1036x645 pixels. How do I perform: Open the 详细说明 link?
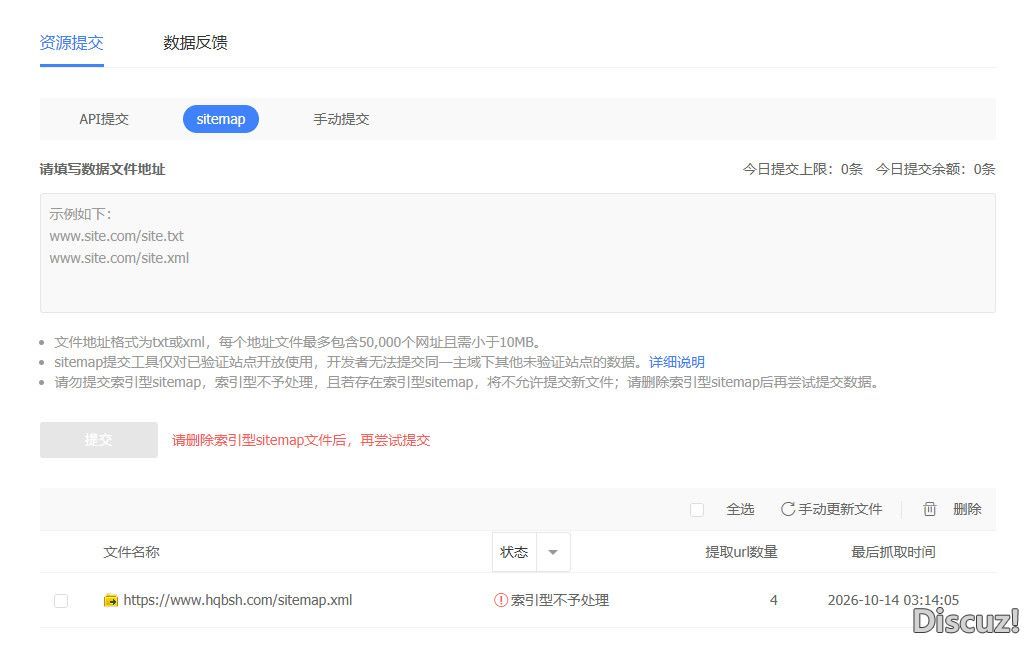(x=677, y=362)
